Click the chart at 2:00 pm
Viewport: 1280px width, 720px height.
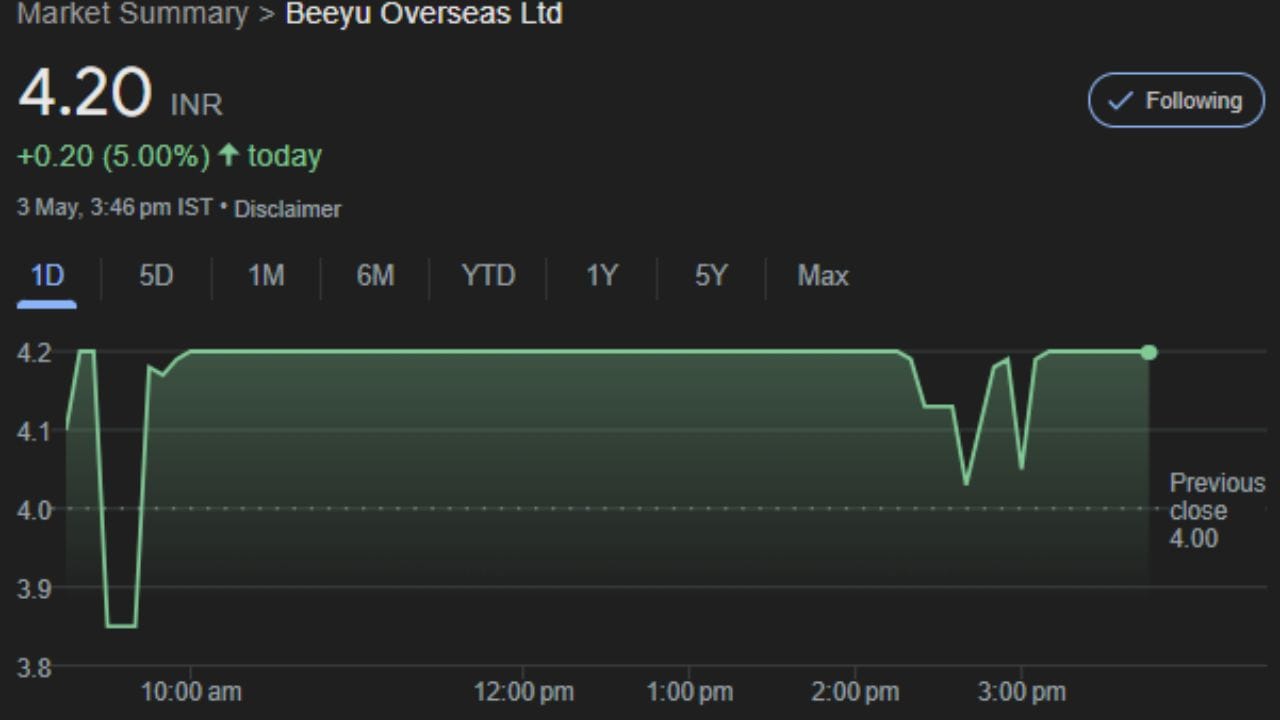pyautogui.click(x=855, y=352)
